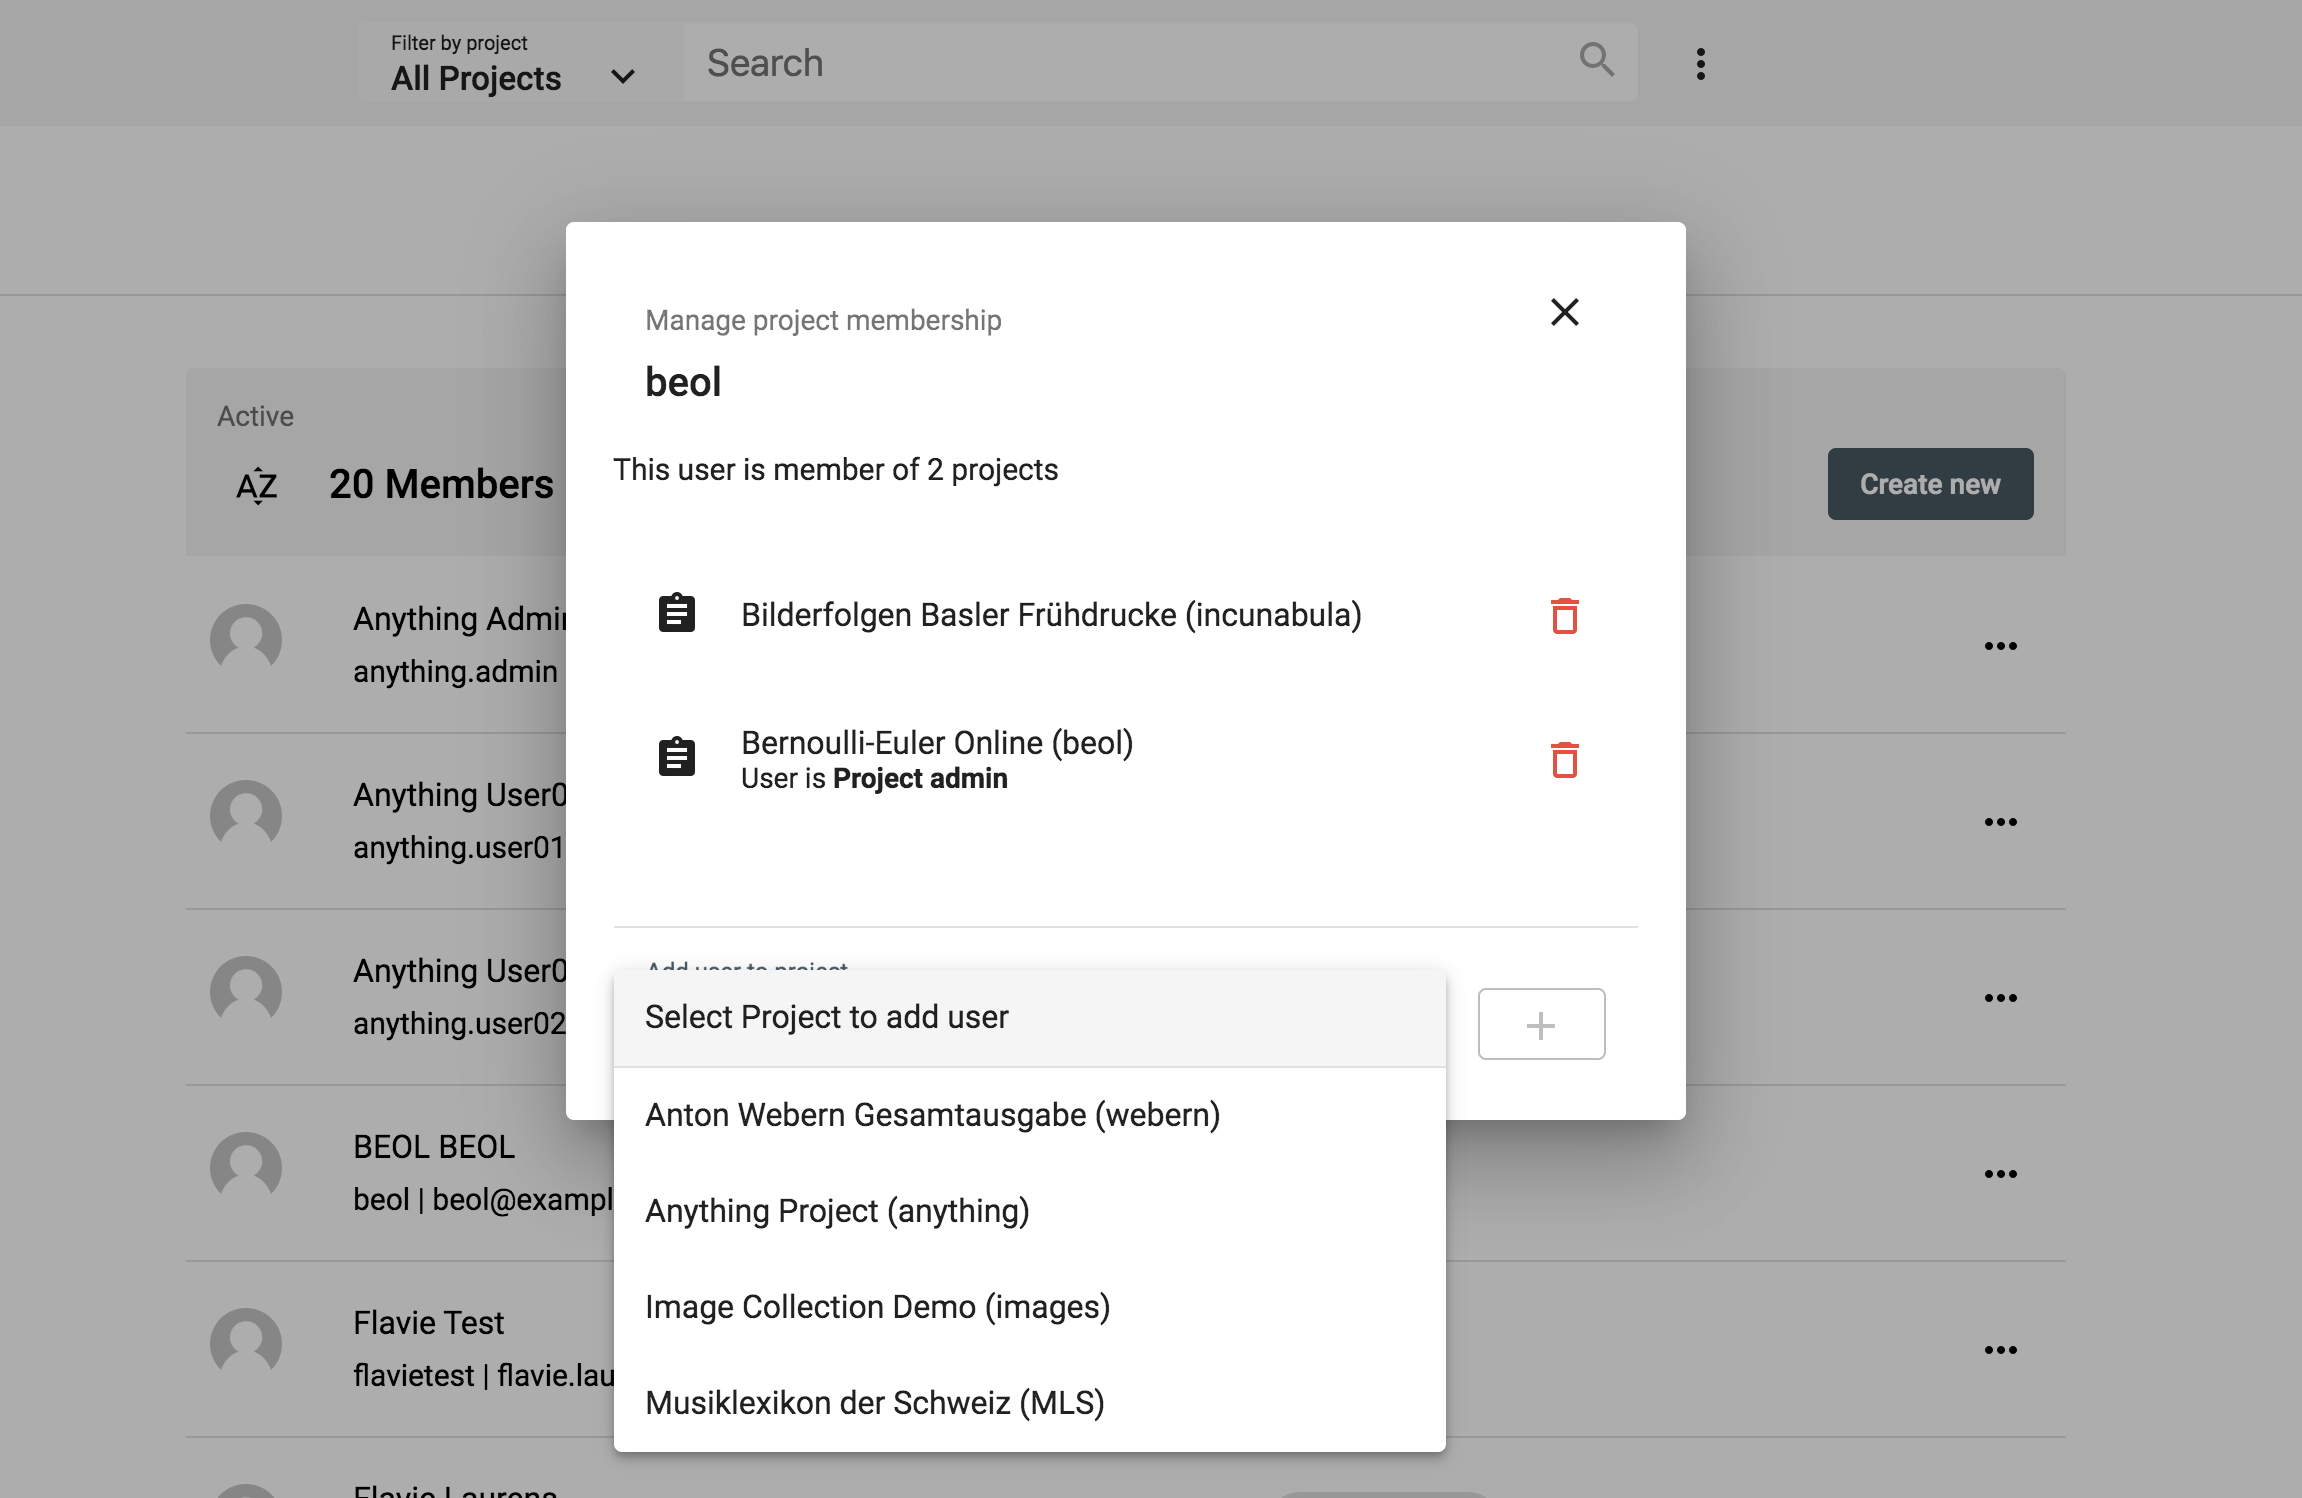Select Anton Webern Gesamtausgabe from project list
This screenshot has width=2302, height=1498.
coord(933,1114)
